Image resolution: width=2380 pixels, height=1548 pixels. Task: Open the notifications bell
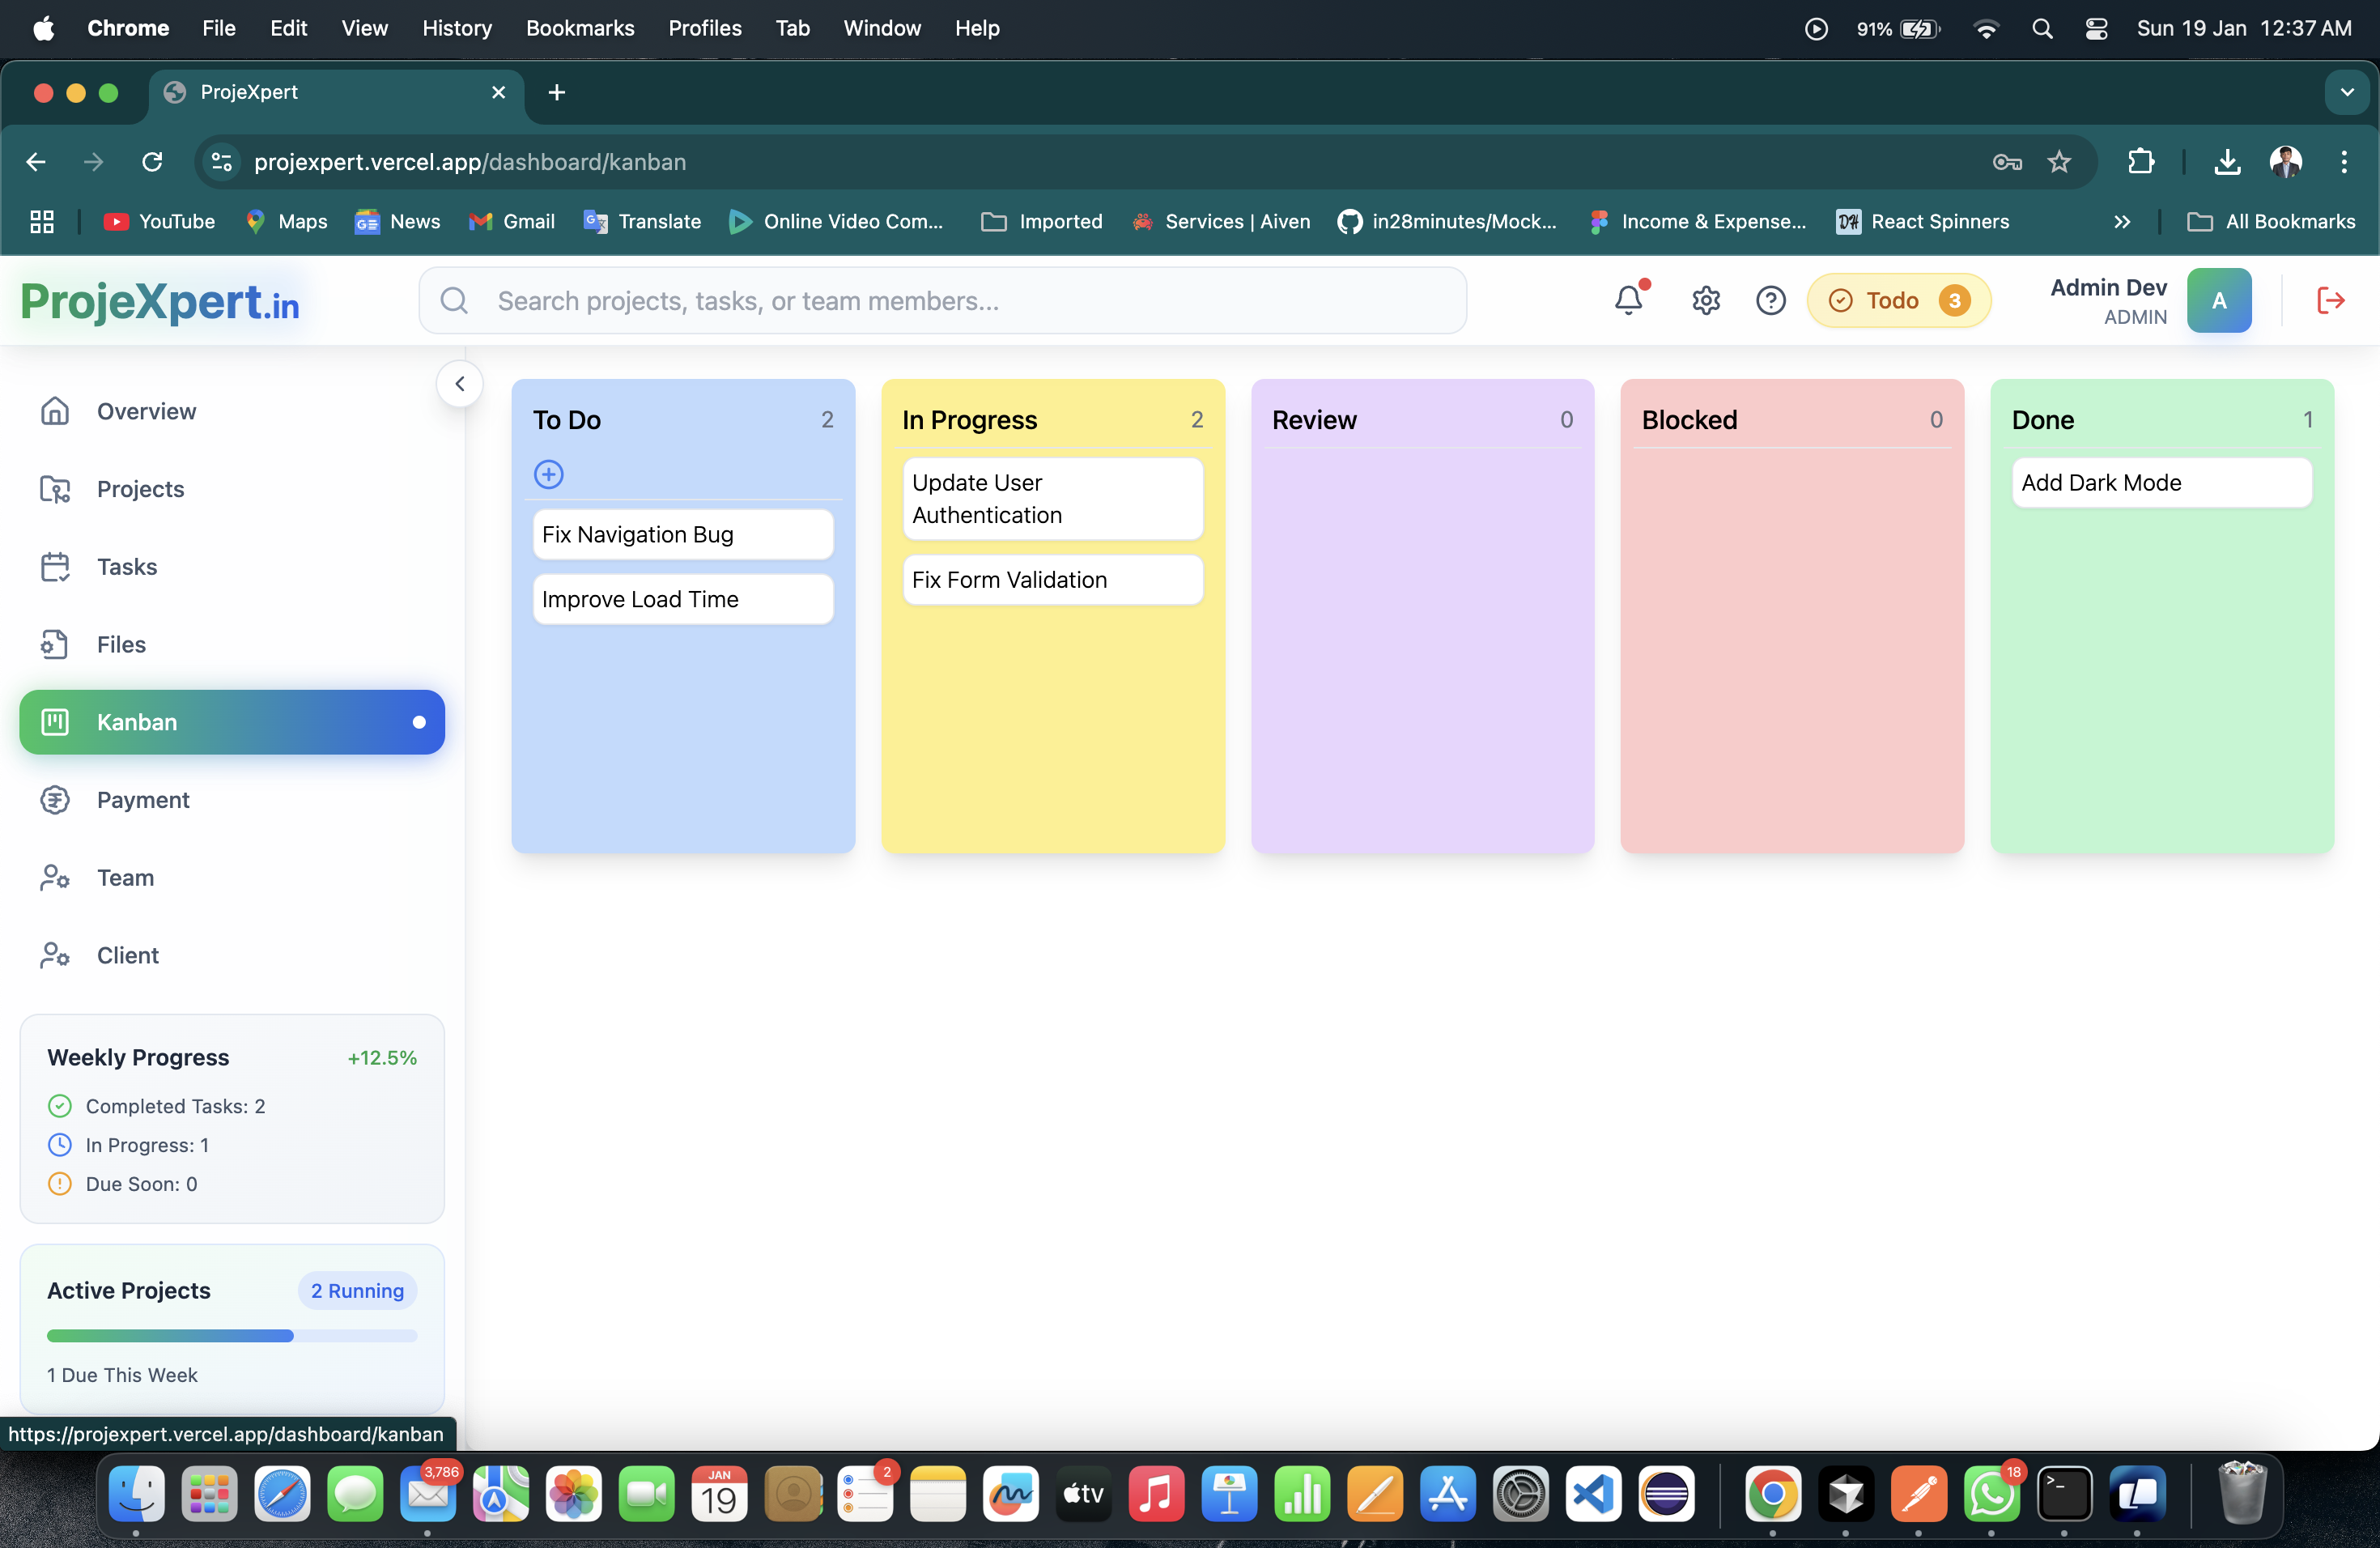[1629, 300]
